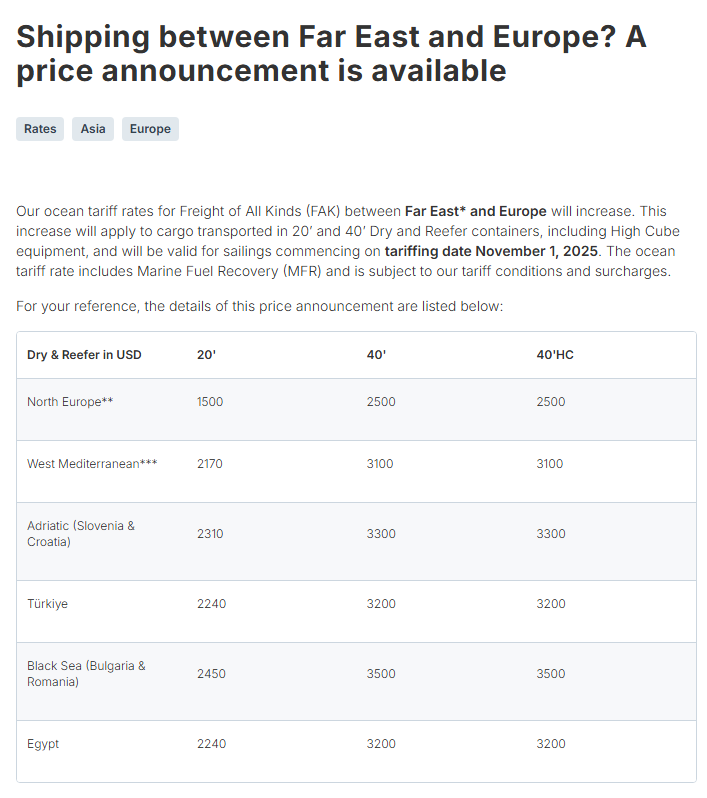Click the 40' column header

point(376,355)
